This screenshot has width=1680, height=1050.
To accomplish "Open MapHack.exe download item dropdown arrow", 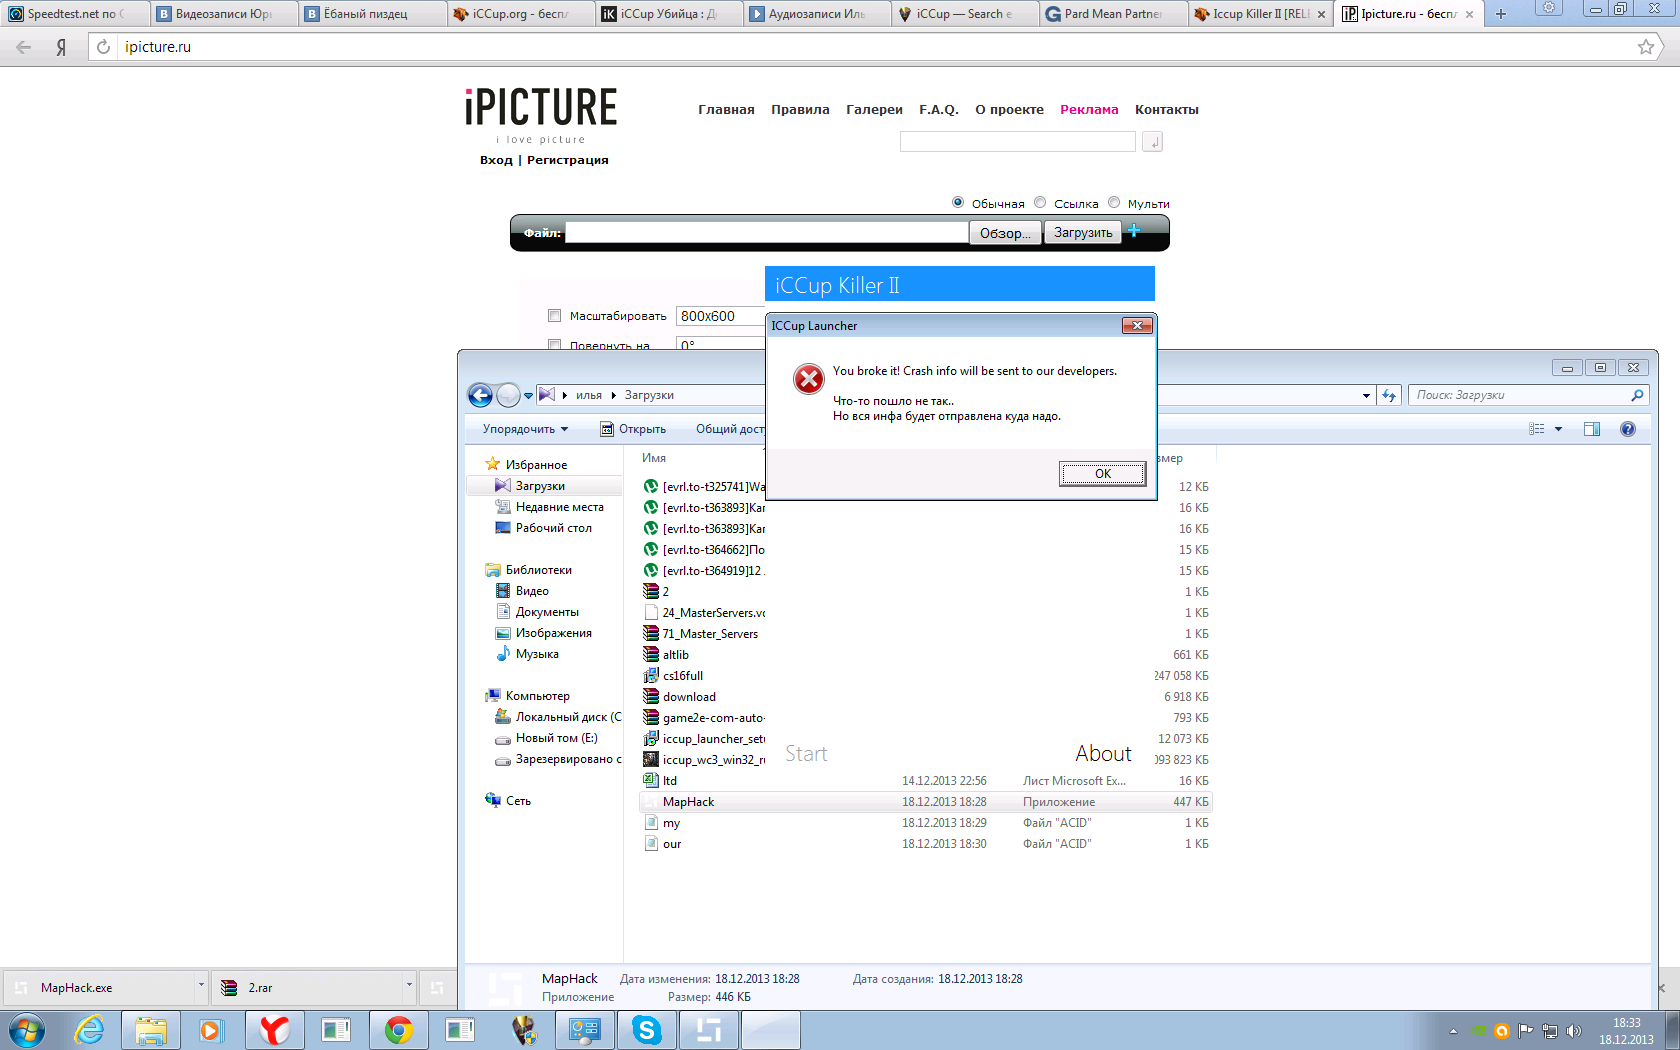I will point(201,987).
